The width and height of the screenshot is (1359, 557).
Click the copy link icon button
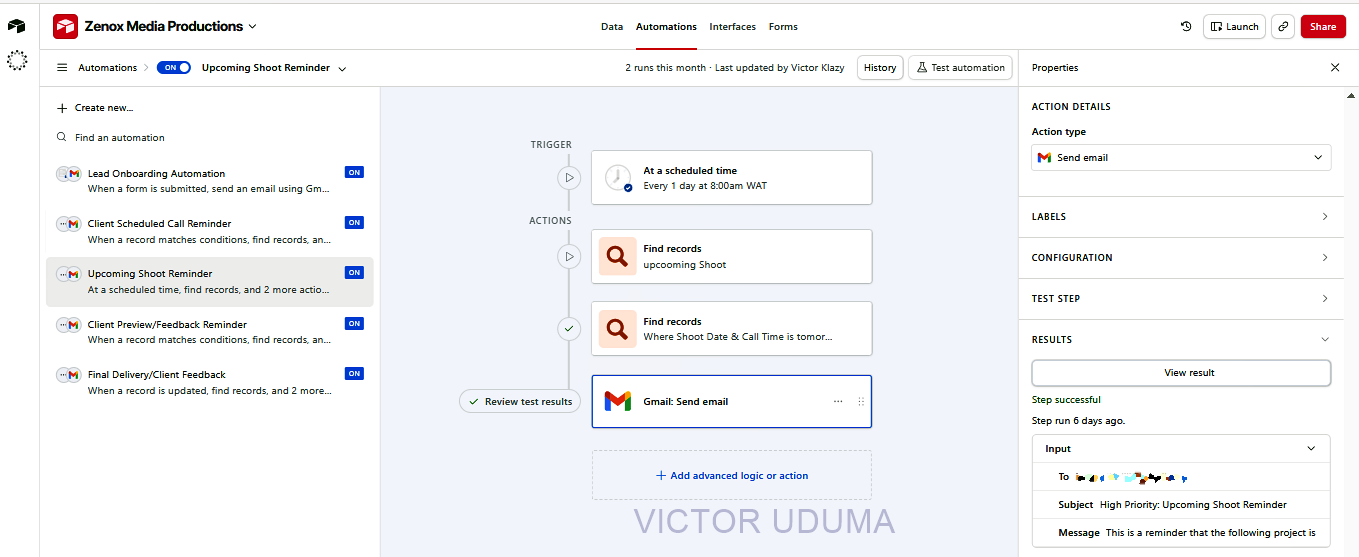pos(1283,27)
